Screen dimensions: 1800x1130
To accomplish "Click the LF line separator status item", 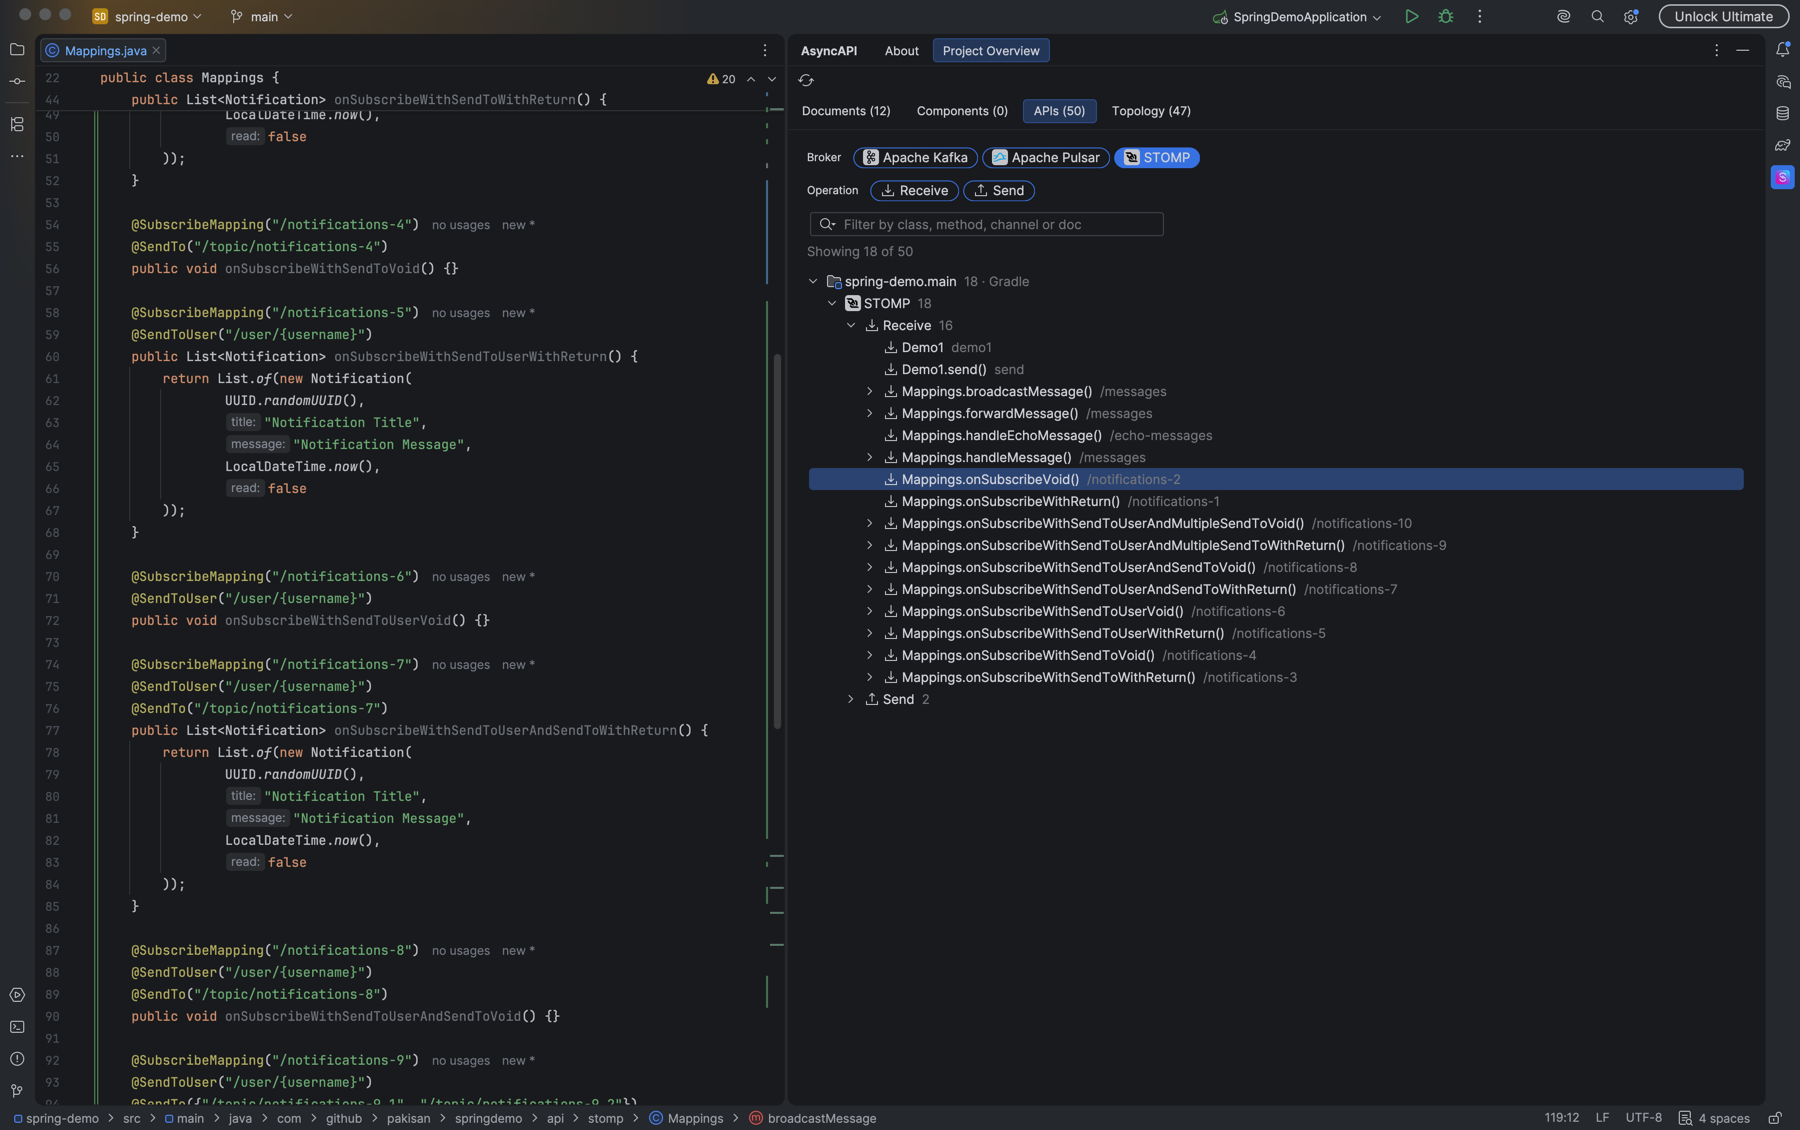I will (1602, 1118).
